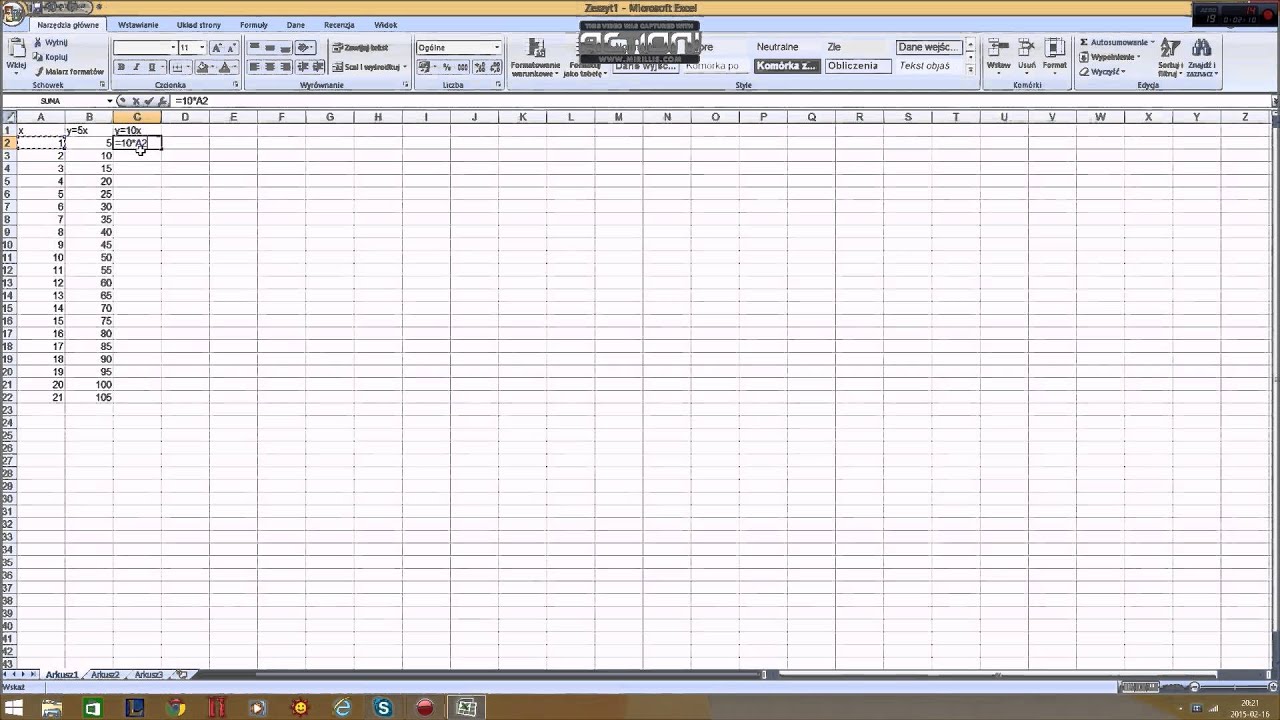Switch to the Układ strony tab

[x=199, y=25]
